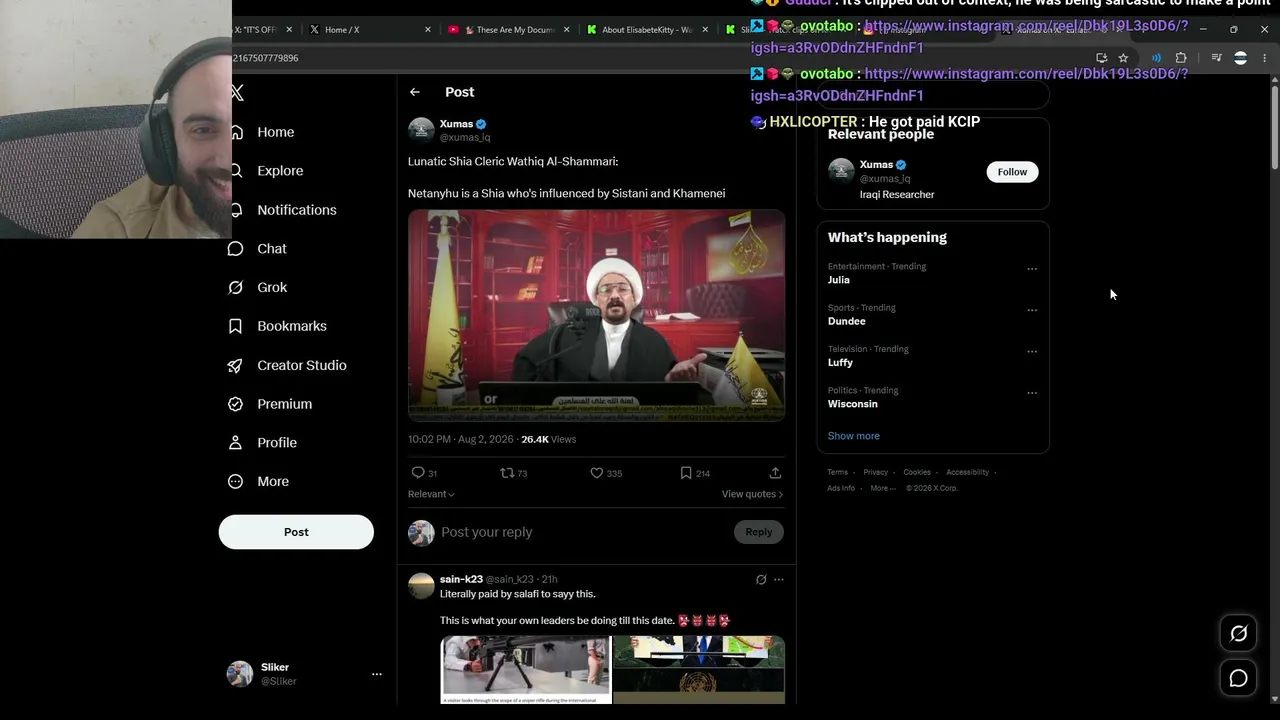The height and width of the screenshot is (720, 1280).
Task: Expand the More footer menu
Action: pos(883,488)
